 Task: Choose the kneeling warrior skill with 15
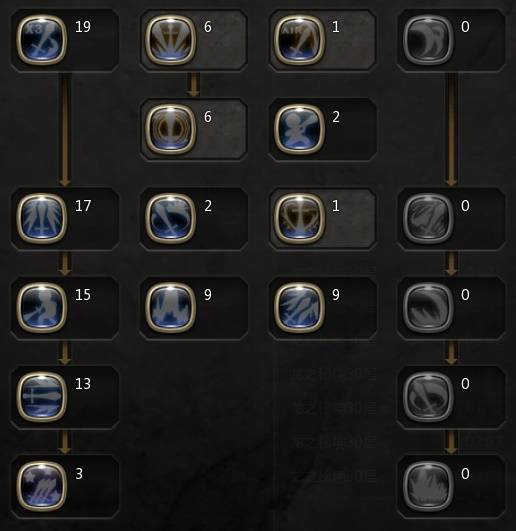pos(42,307)
